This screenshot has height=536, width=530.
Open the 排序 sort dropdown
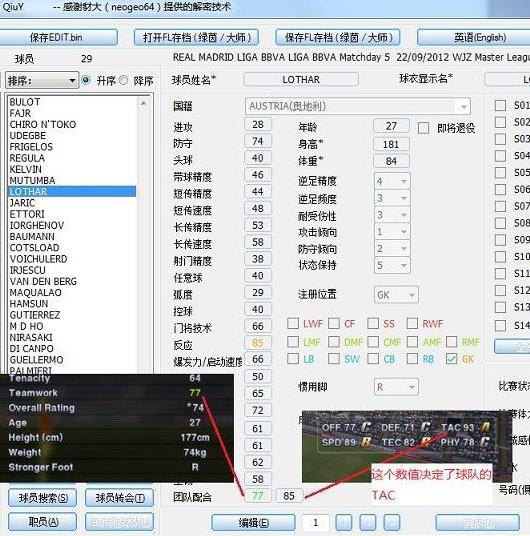[x=42, y=81]
